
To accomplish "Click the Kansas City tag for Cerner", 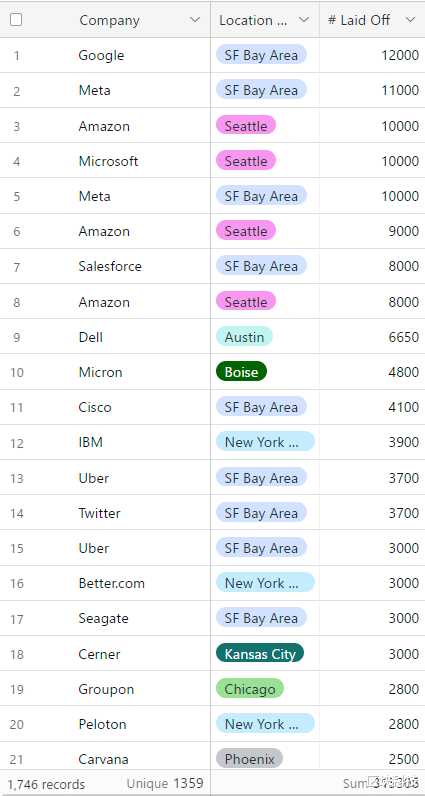I will [260, 654].
